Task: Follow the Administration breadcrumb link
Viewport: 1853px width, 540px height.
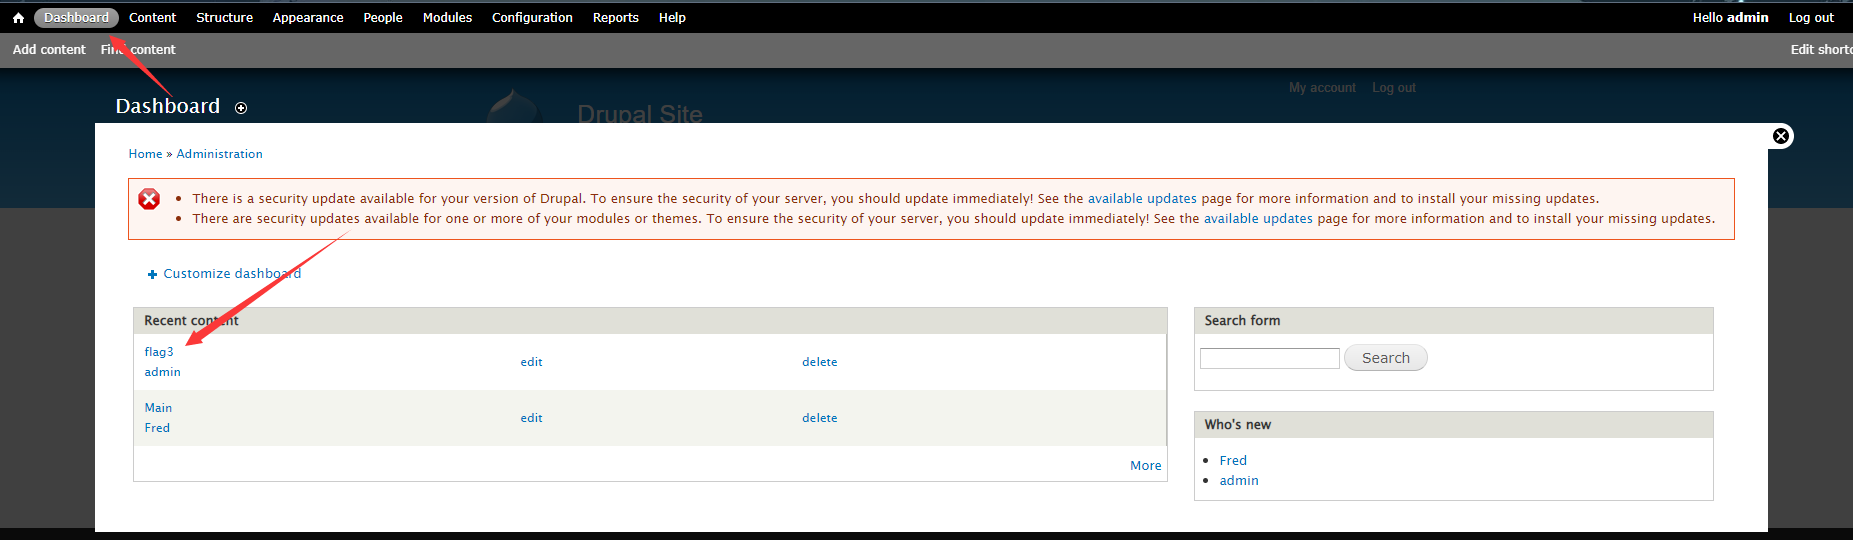Action: [219, 154]
